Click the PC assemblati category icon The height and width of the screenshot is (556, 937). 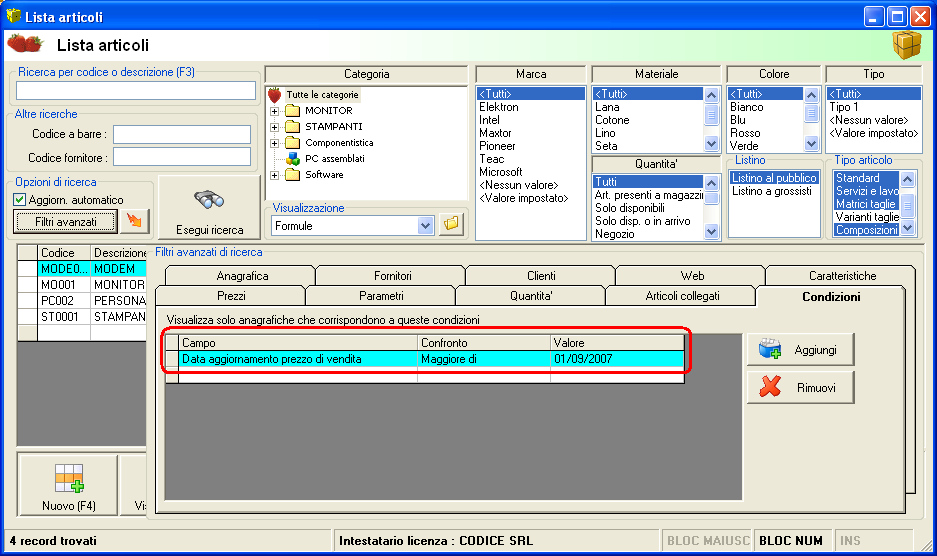(293, 158)
